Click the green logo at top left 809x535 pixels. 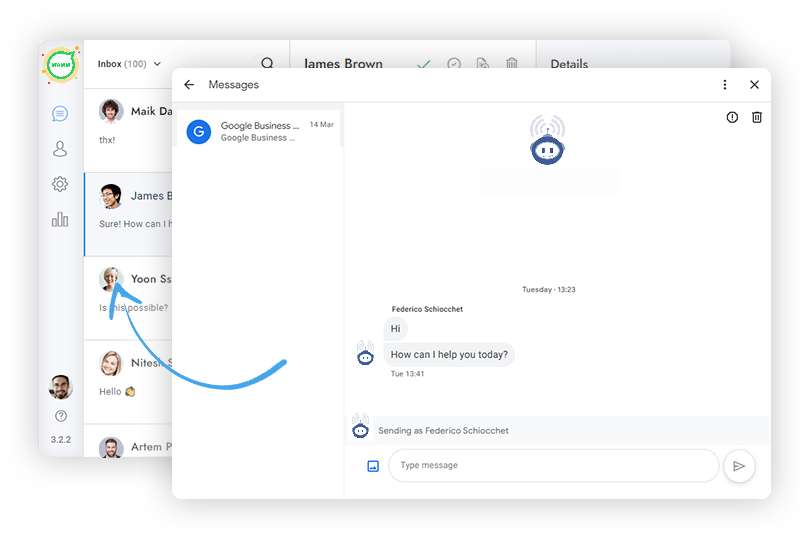(61, 64)
